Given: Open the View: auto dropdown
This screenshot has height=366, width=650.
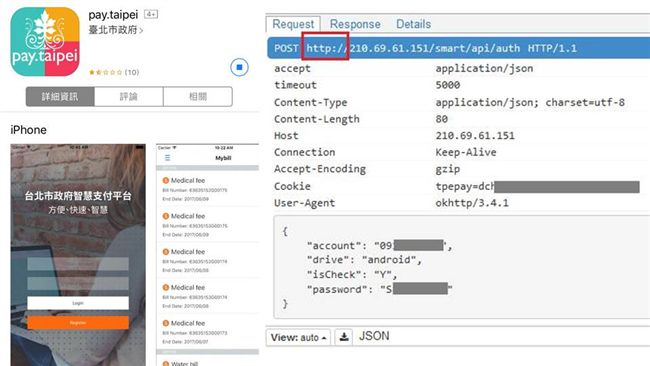Looking at the screenshot, I should [298, 337].
